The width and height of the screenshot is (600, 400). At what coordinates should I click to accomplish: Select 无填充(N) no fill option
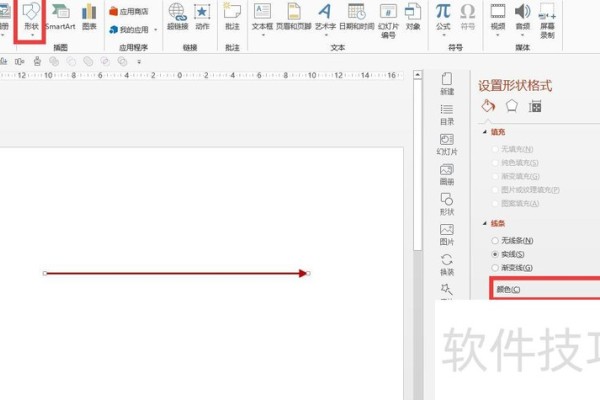(512, 149)
